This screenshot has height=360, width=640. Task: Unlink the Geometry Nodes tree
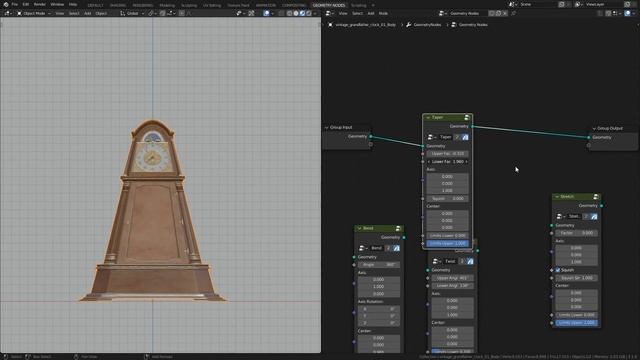tap(505, 13)
